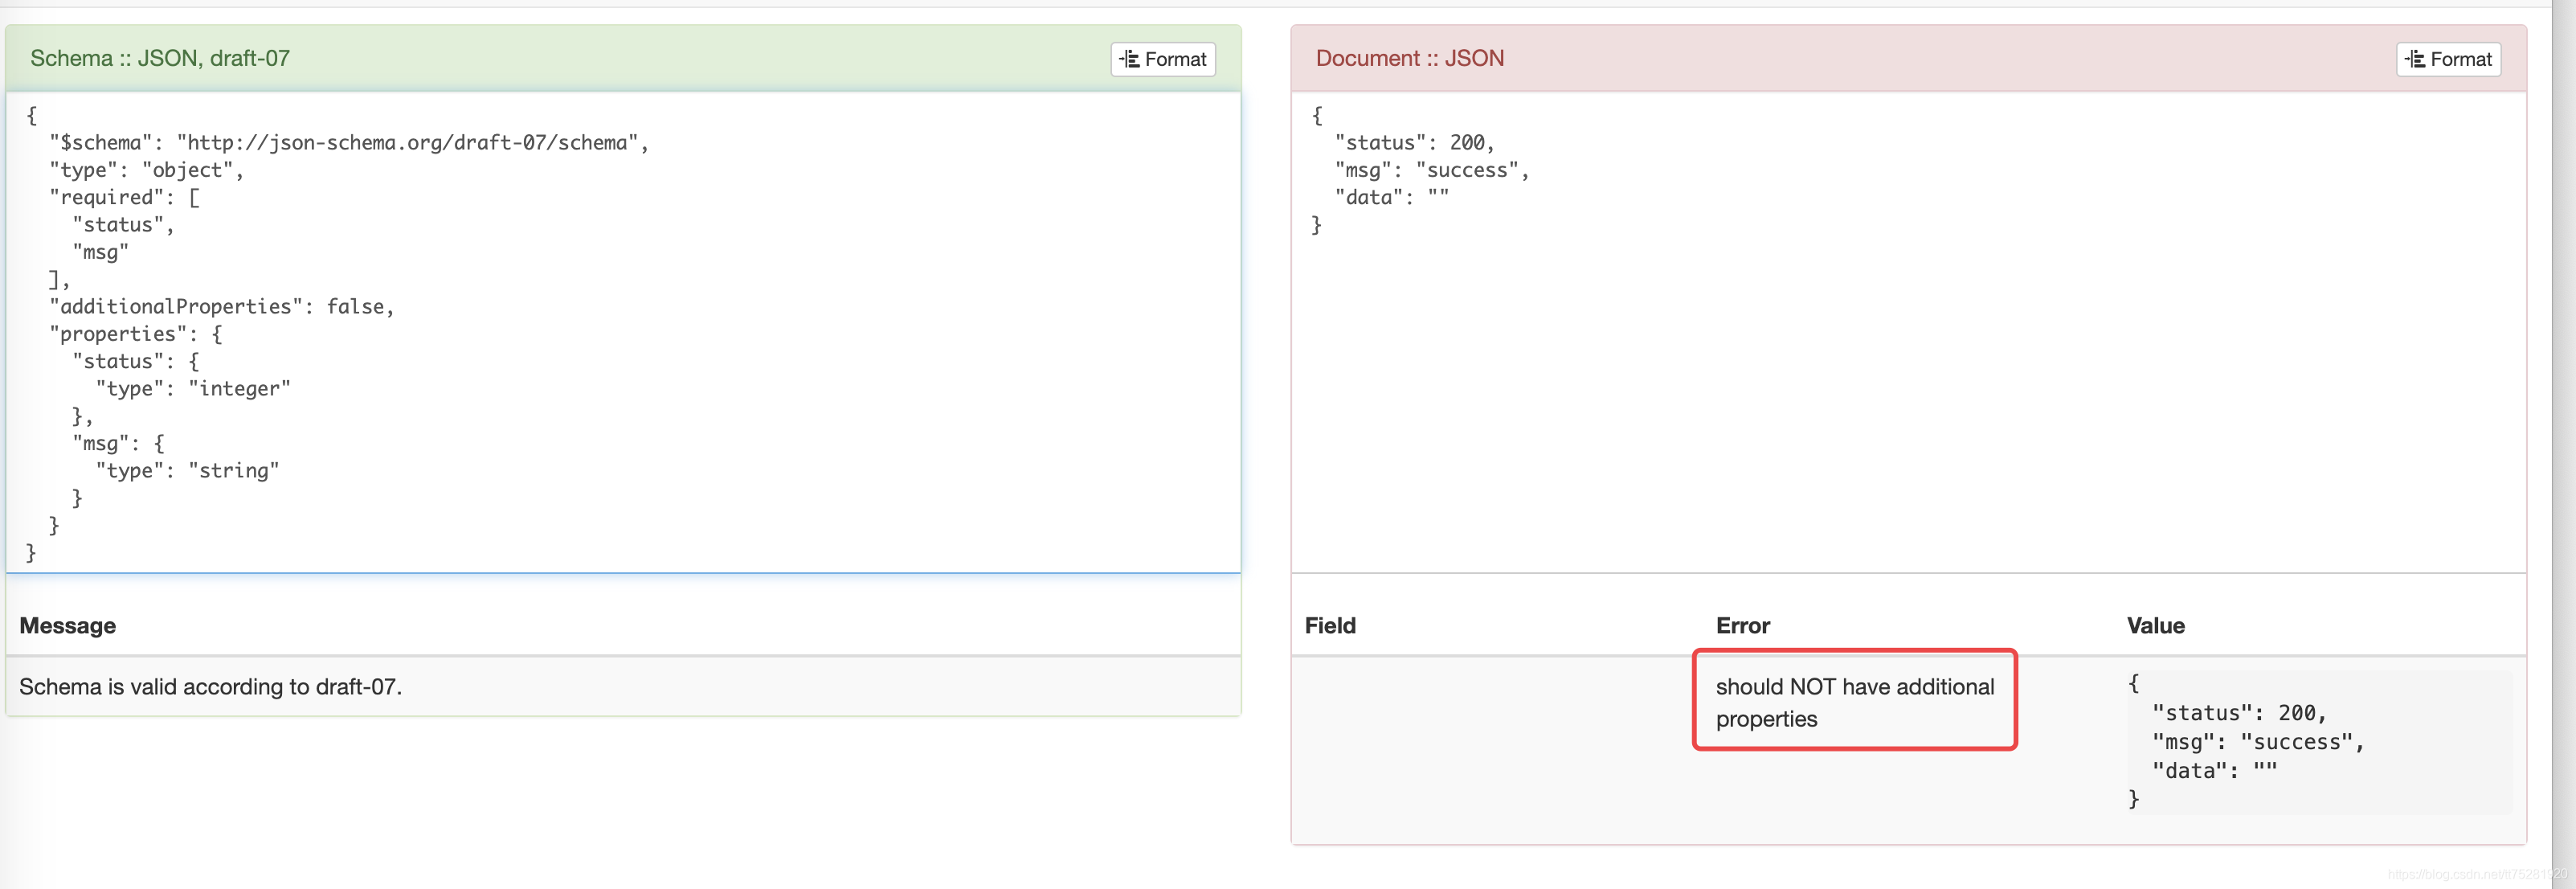Click the "required": [ line in schema
2576x889 pixels.
tap(125, 197)
